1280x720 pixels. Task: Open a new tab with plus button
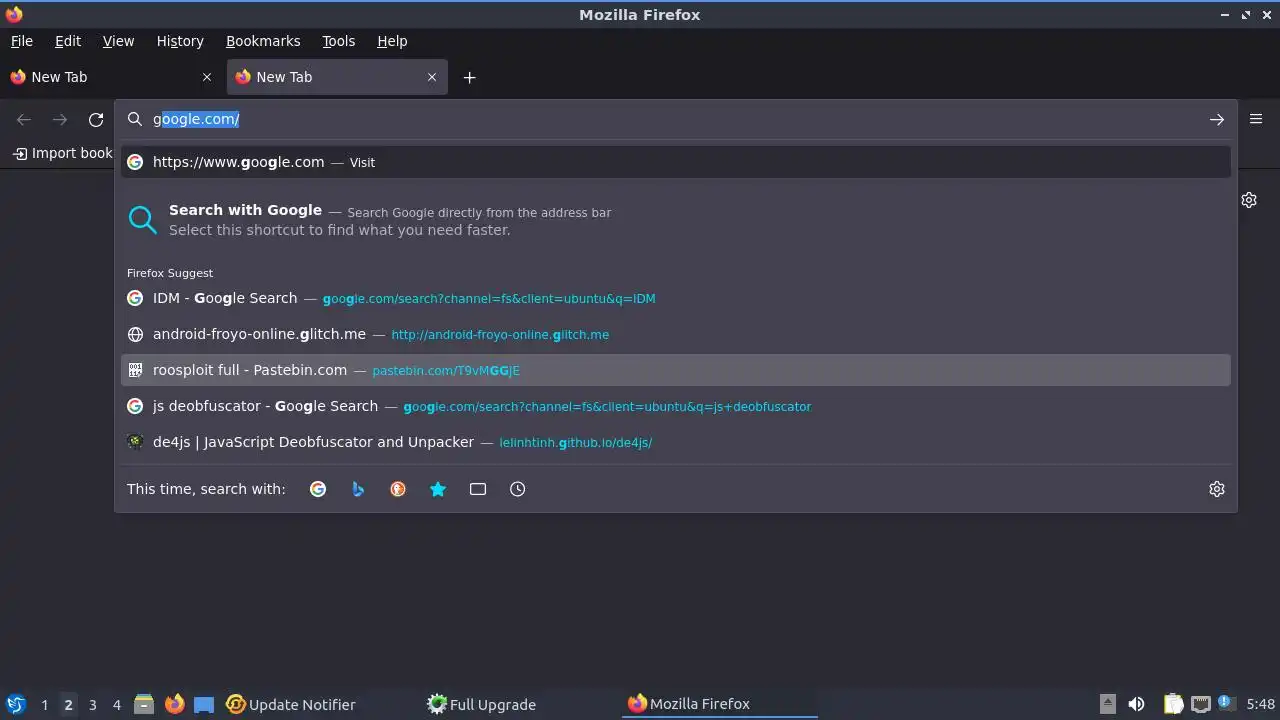[x=469, y=77]
